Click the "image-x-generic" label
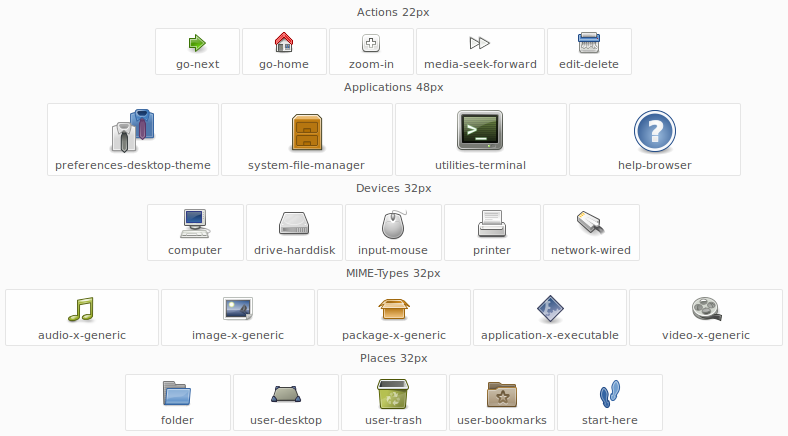Image resolution: width=788 pixels, height=436 pixels. [x=238, y=335]
